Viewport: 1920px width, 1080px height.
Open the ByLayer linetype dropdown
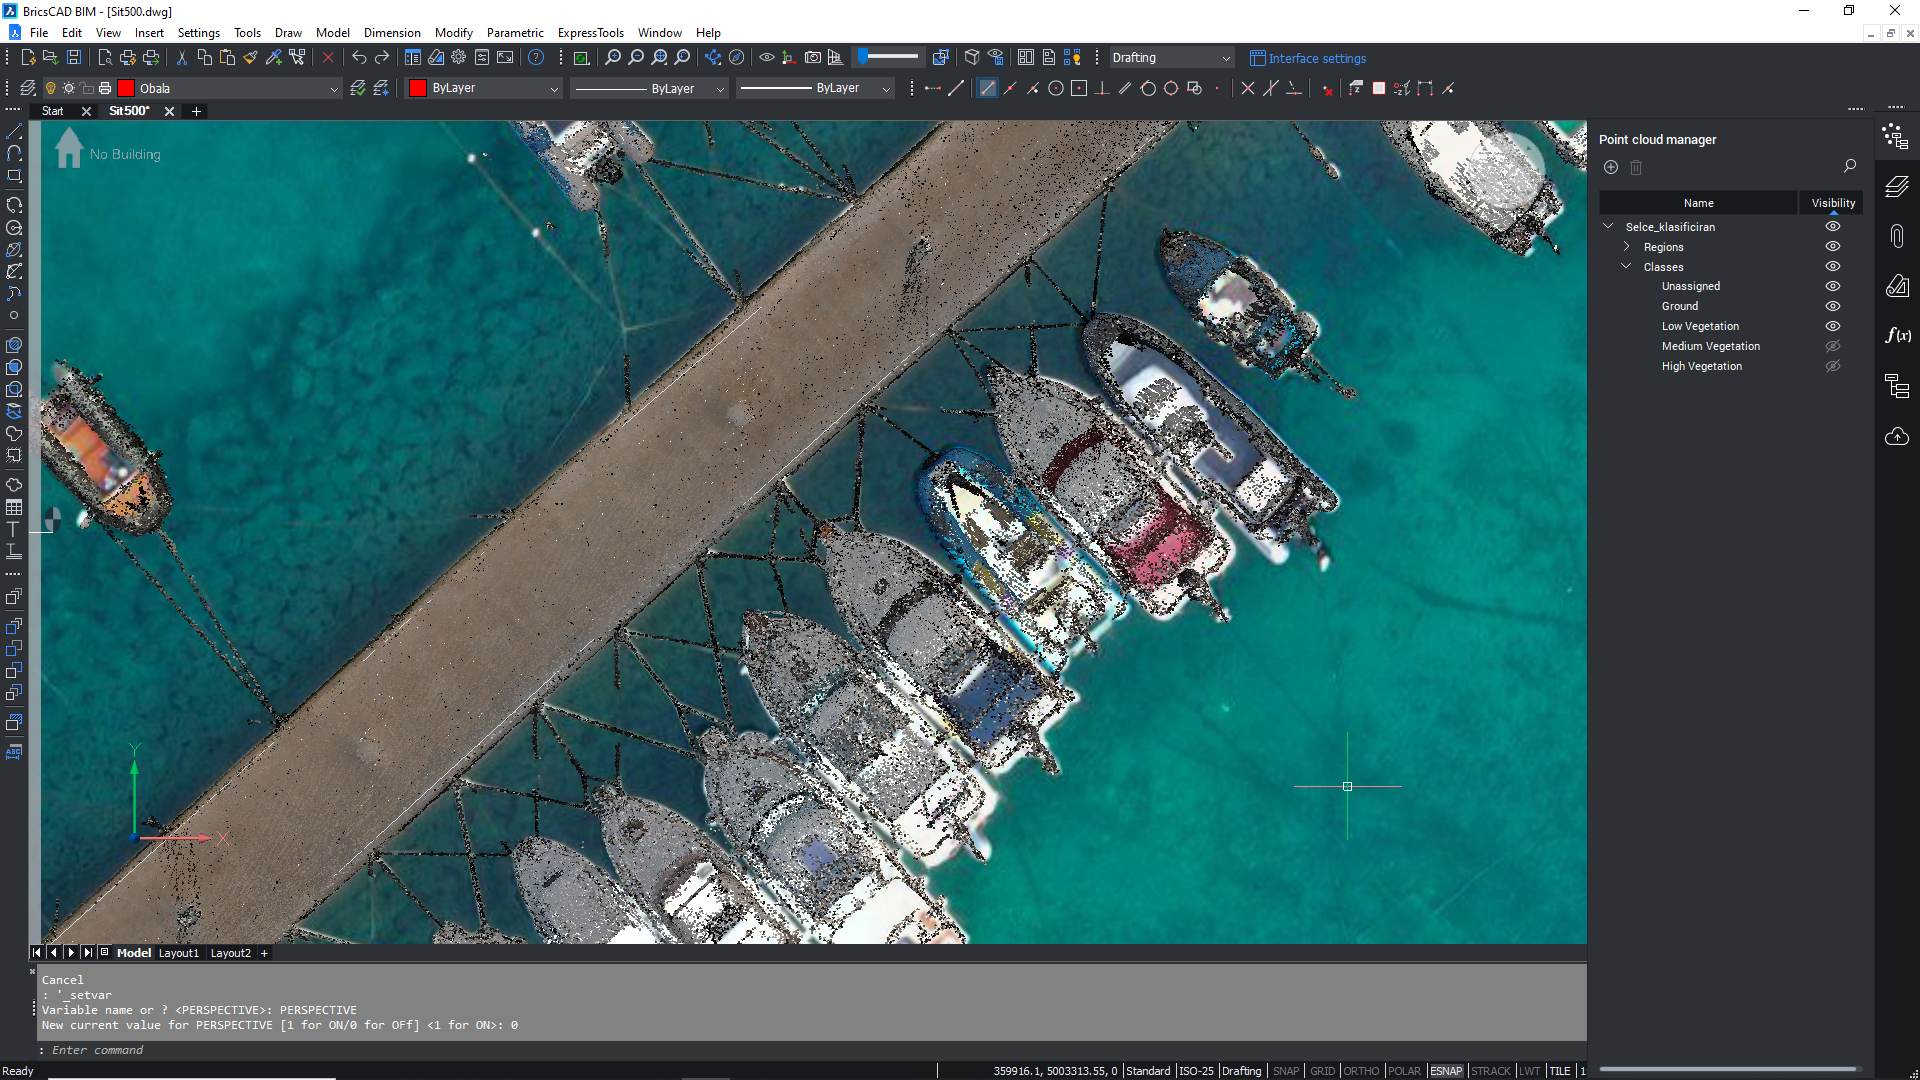pyautogui.click(x=720, y=88)
